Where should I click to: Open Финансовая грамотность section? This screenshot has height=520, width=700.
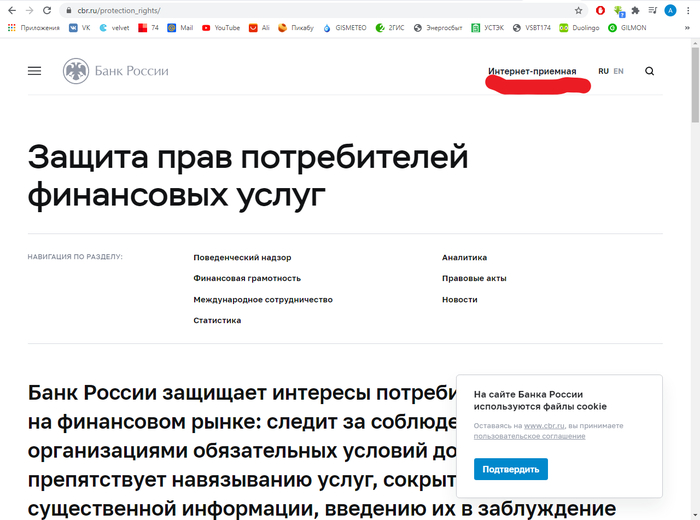pos(247,278)
